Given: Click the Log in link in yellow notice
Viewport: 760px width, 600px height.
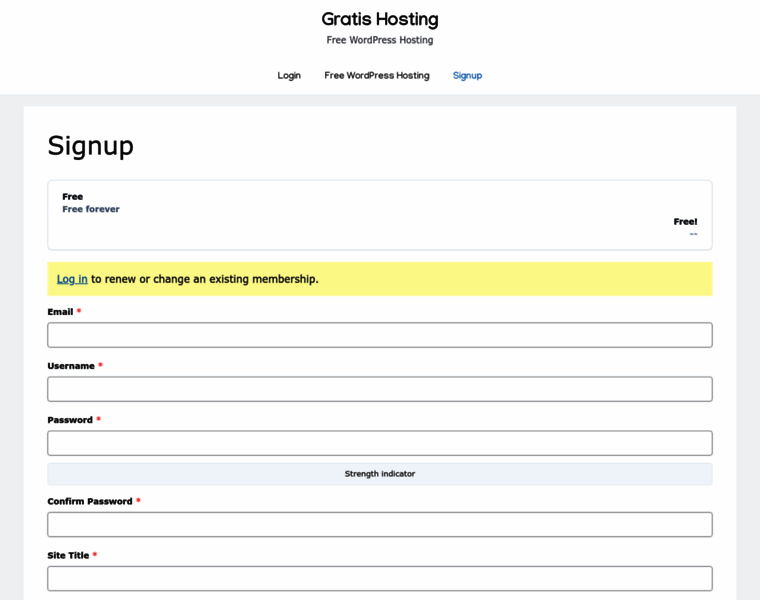Looking at the screenshot, I should 72,279.
